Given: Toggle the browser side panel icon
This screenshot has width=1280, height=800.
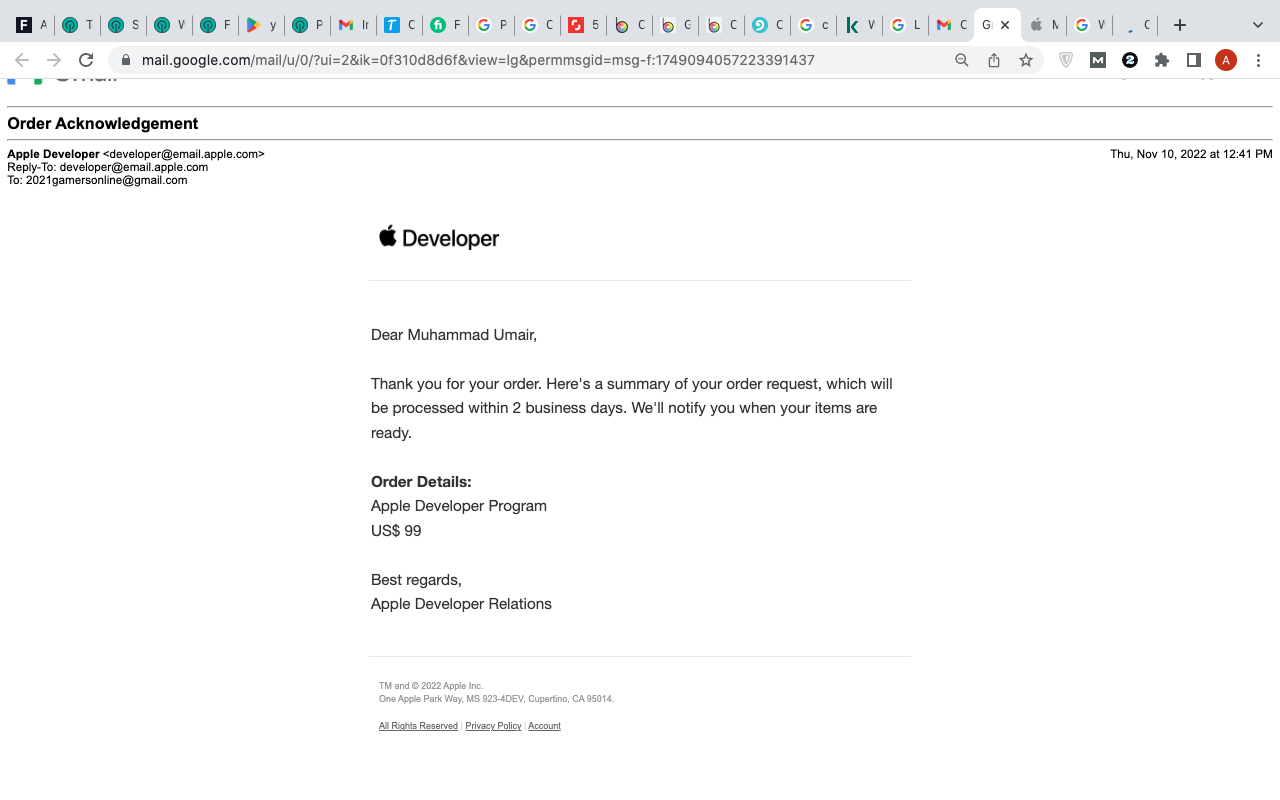Looking at the screenshot, I should coord(1193,60).
